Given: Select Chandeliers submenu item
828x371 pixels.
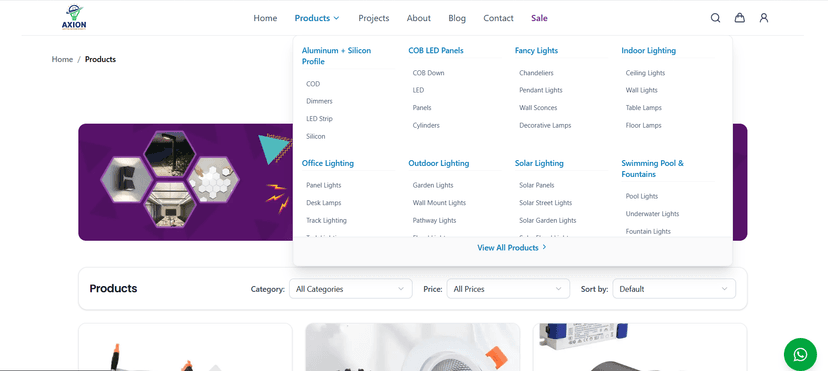Looking at the screenshot, I should [537, 73].
